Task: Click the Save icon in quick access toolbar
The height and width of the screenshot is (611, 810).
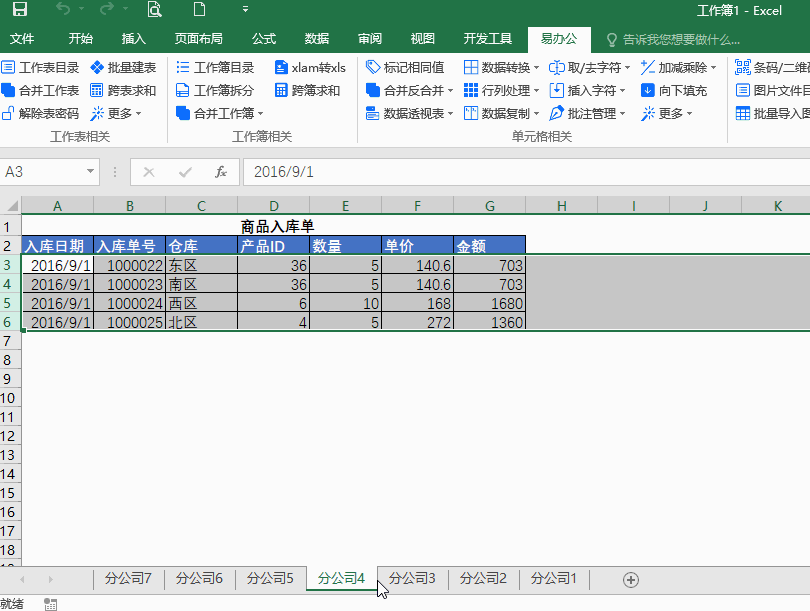Action: 20,9
